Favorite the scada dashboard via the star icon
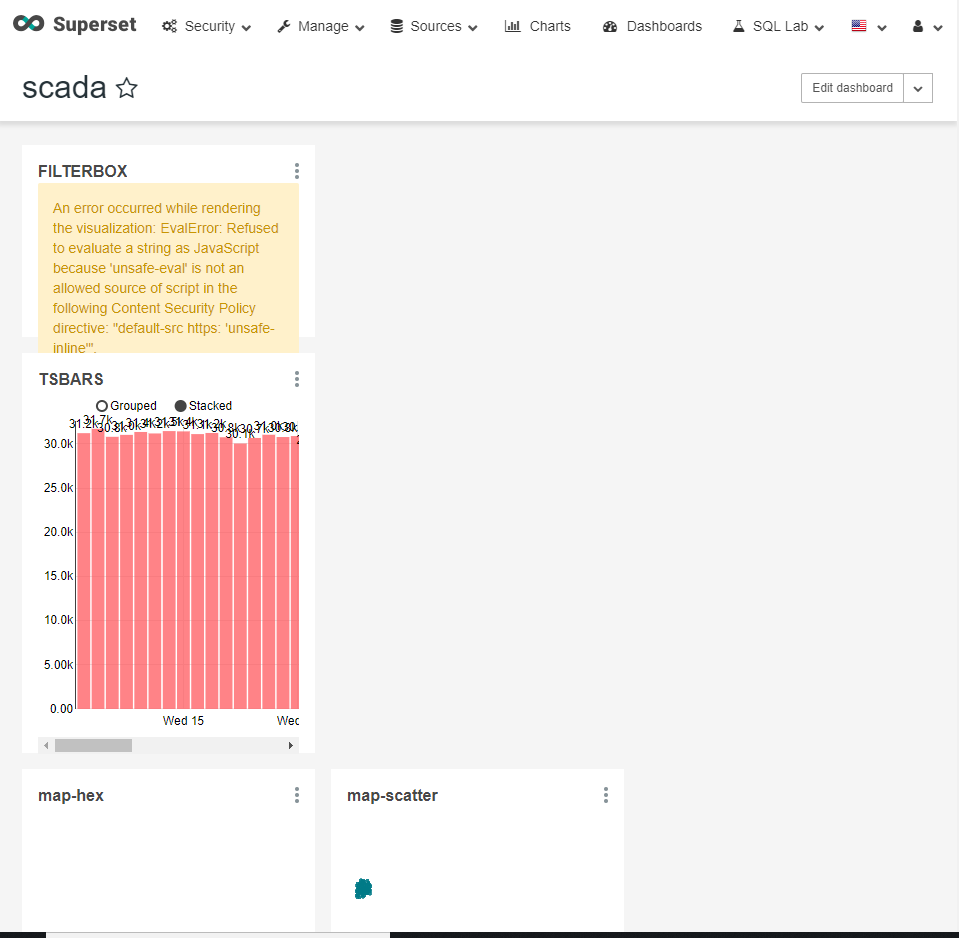 [127, 88]
